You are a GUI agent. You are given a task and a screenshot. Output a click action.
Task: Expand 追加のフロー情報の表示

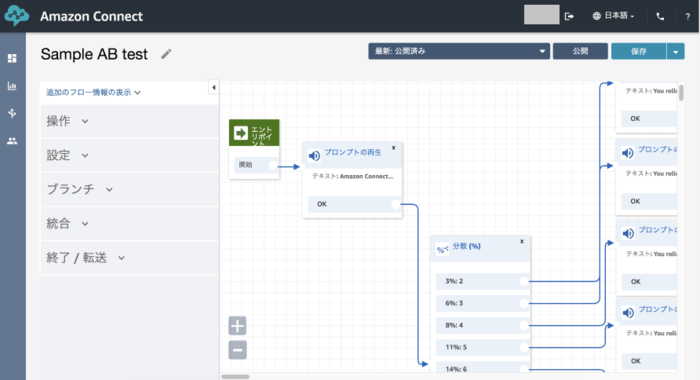click(x=93, y=92)
